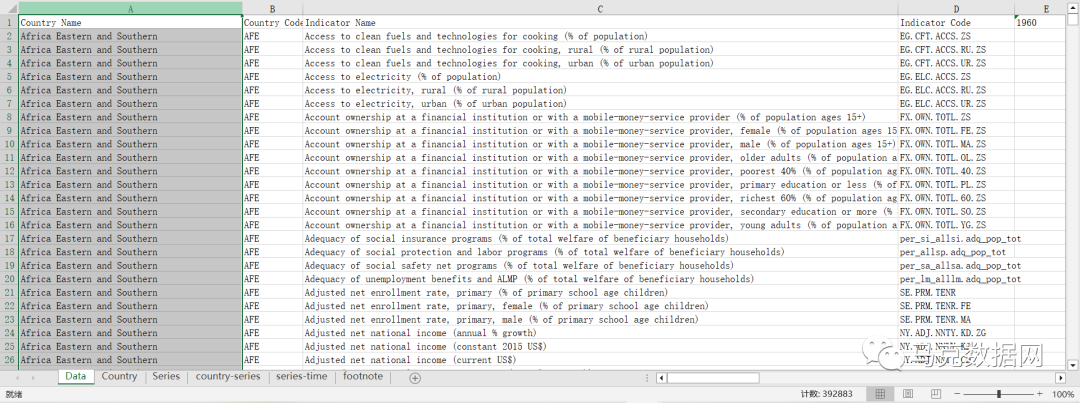Select 'Access to electricity, urban' cell
Viewport: 1080px width, 403px height.
pos(600,103)
